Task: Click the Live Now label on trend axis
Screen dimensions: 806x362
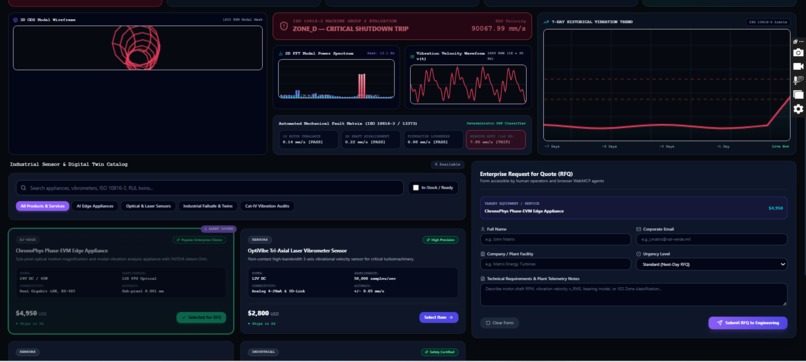Action: coord(780,147)
